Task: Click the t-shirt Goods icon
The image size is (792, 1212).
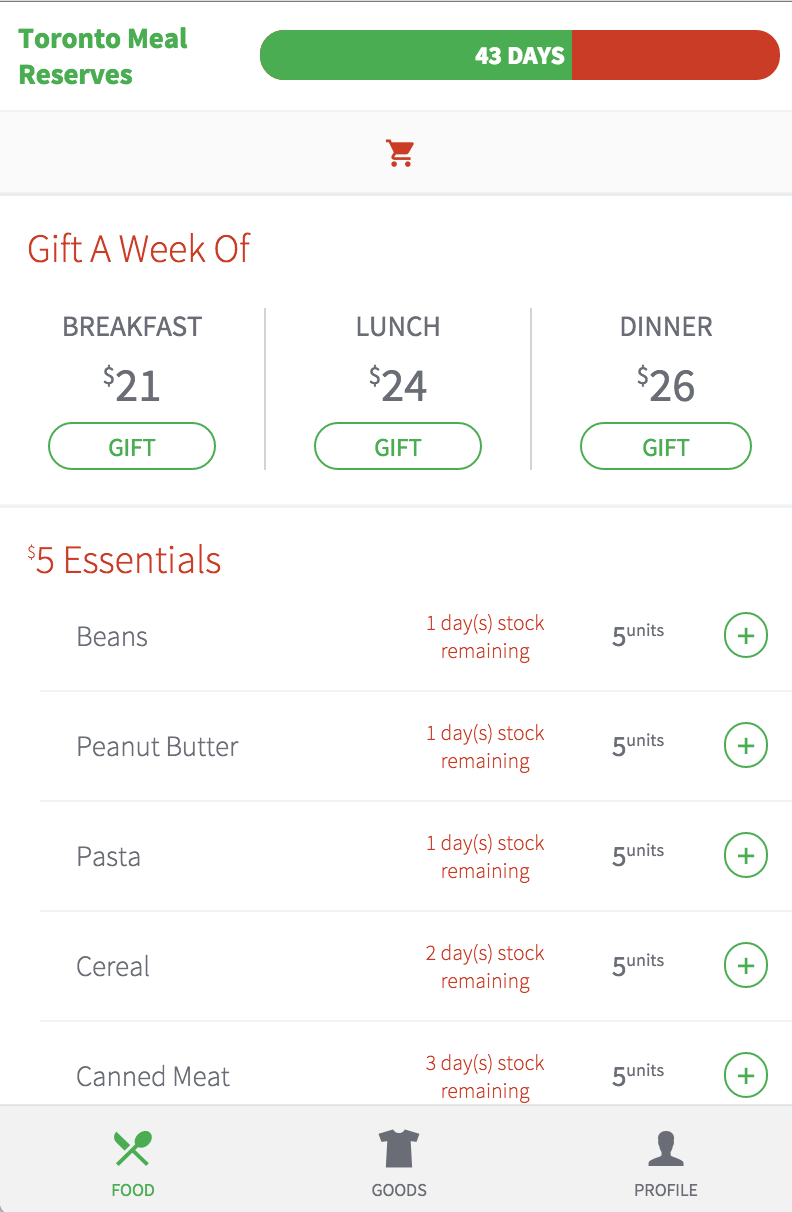Action: [399, 1148]
